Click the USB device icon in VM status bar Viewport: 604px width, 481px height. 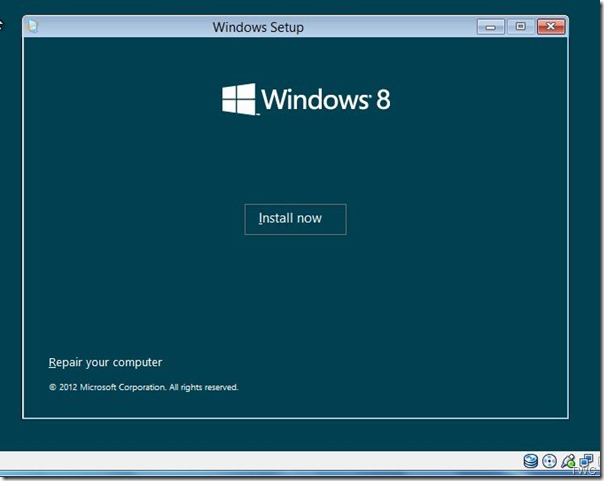click(x=568, y=461)
